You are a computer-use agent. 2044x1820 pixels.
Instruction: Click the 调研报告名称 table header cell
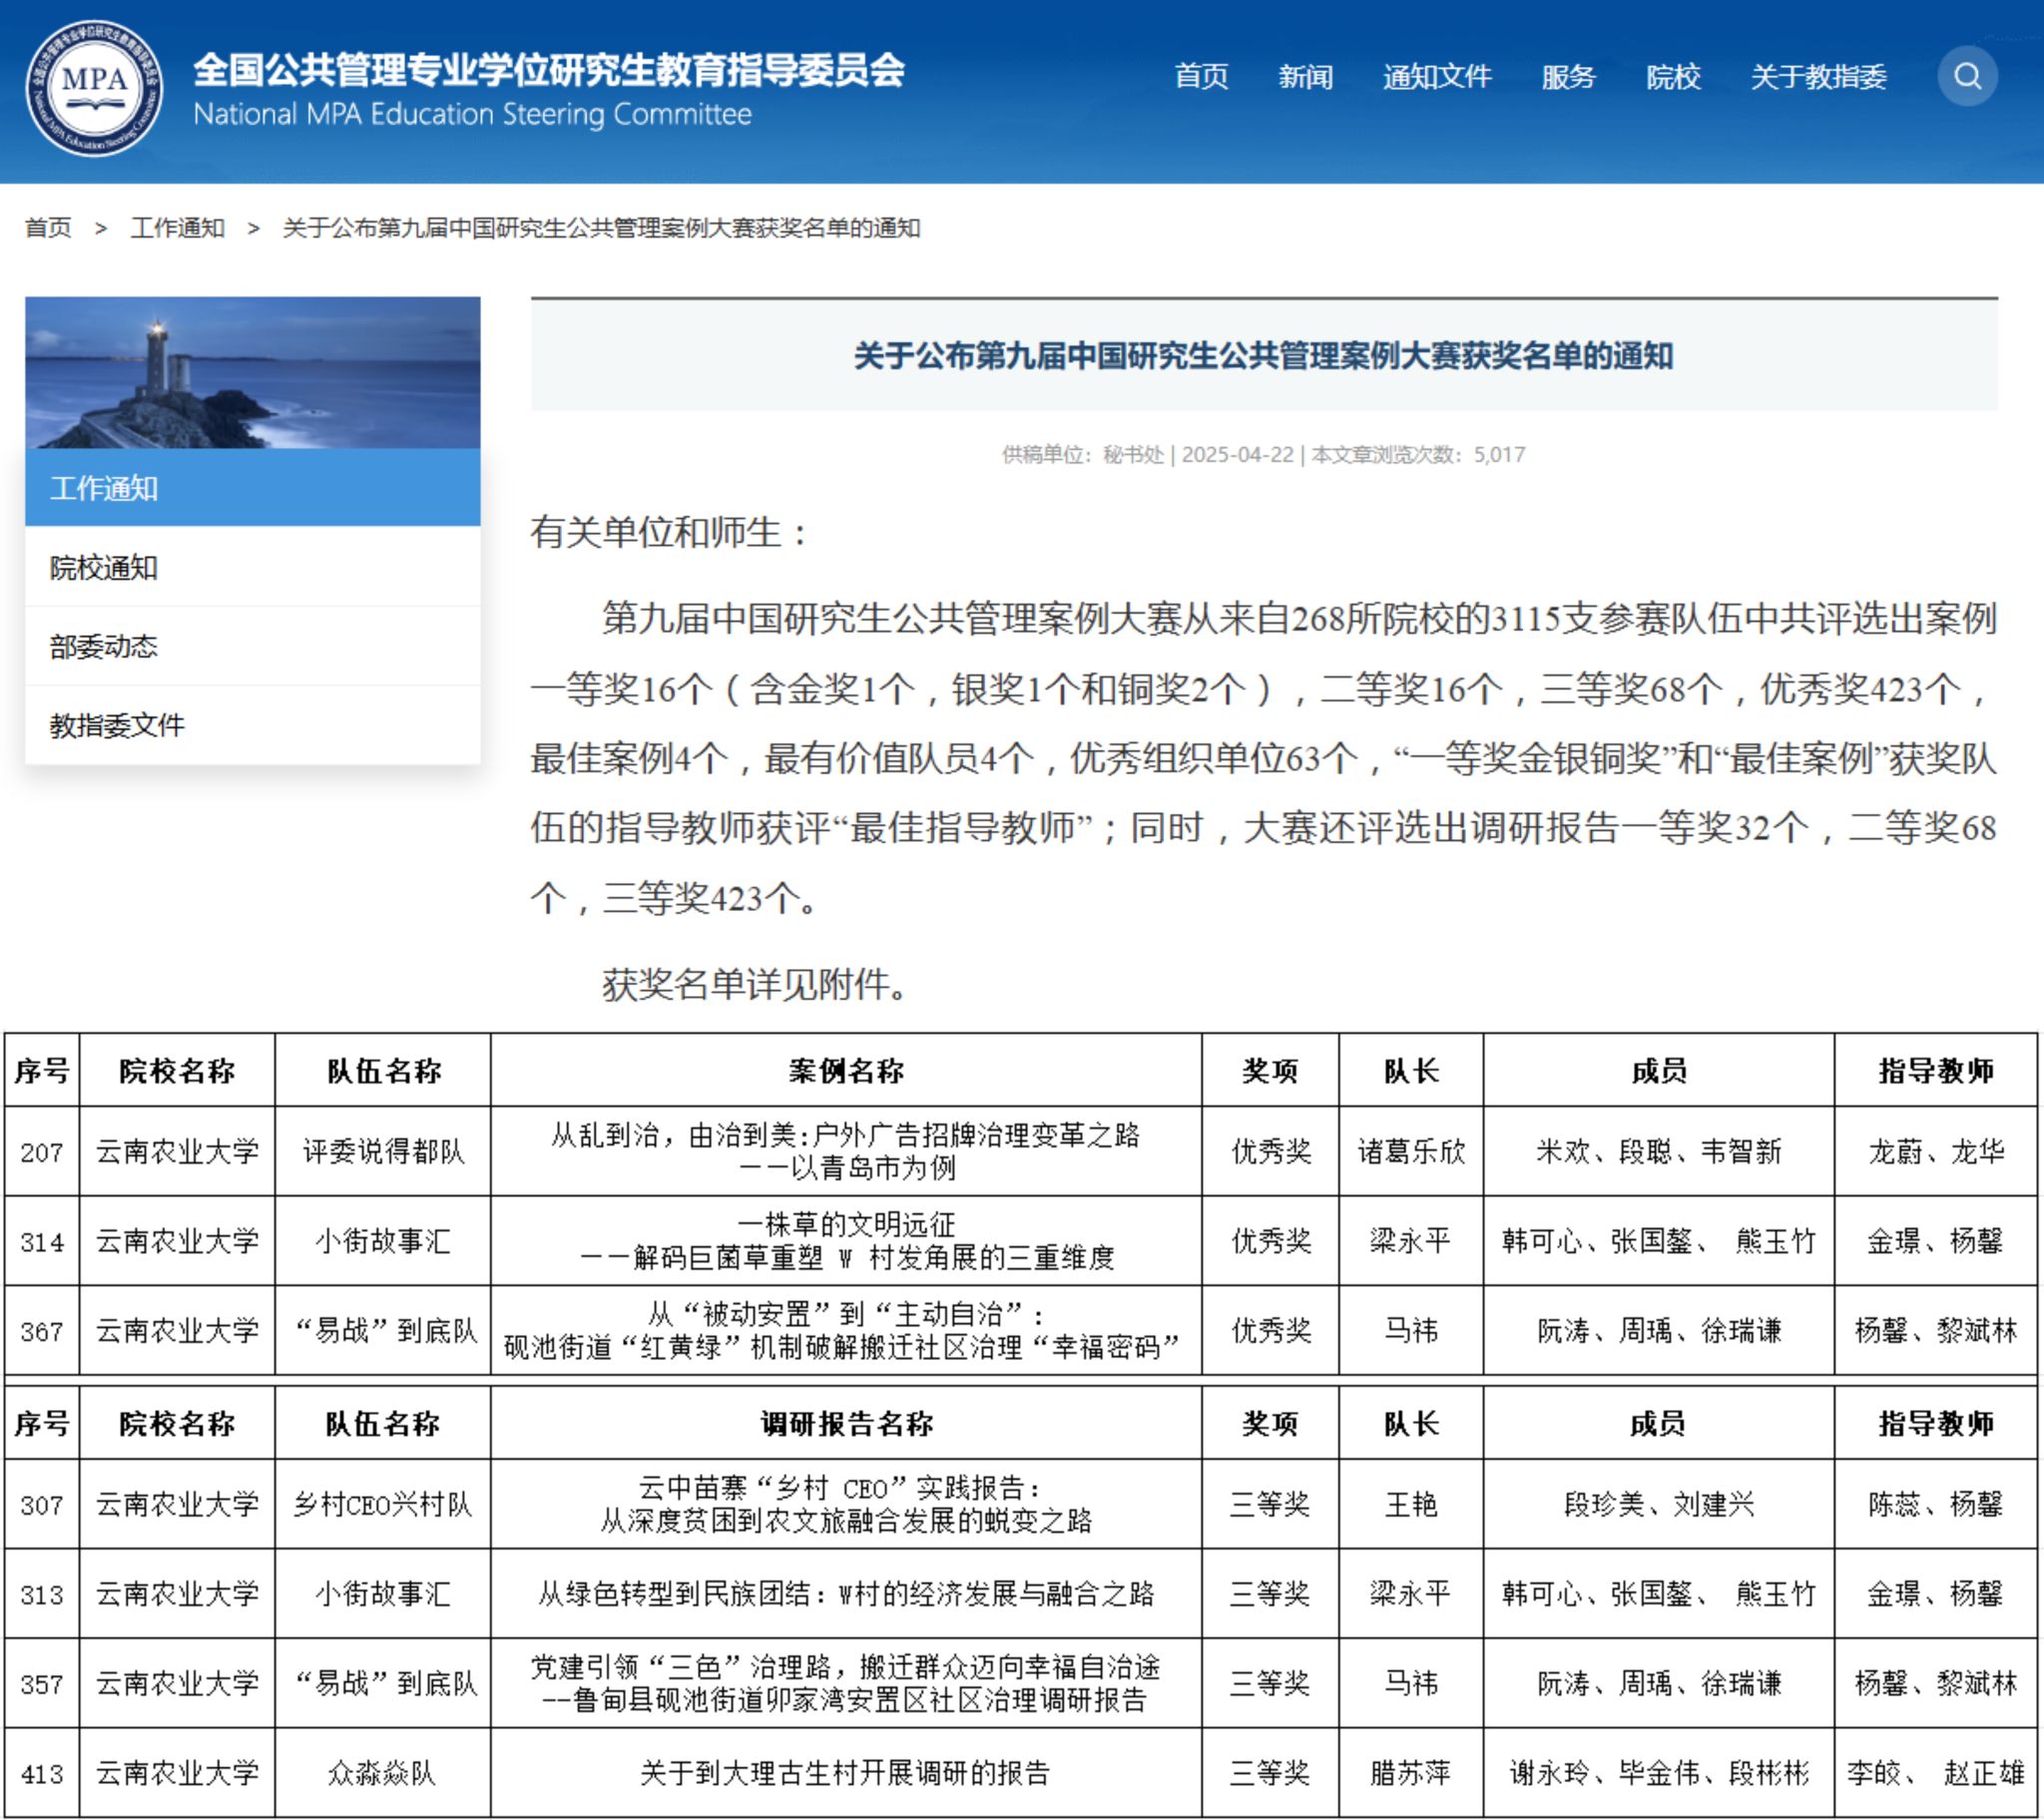845,1423
